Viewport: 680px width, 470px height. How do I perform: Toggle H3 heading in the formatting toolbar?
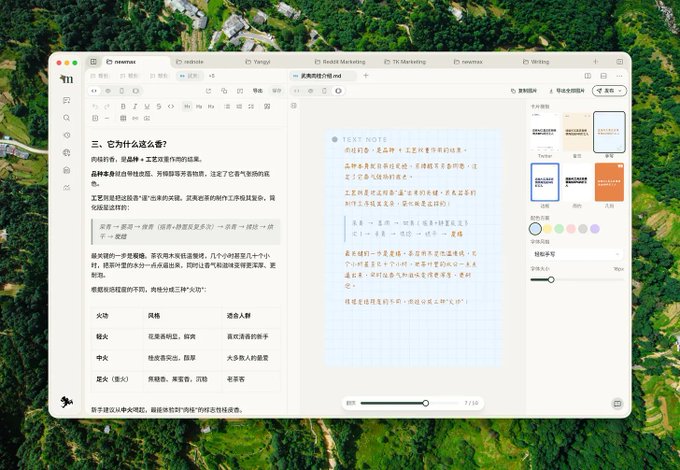[x=211, y=106]
